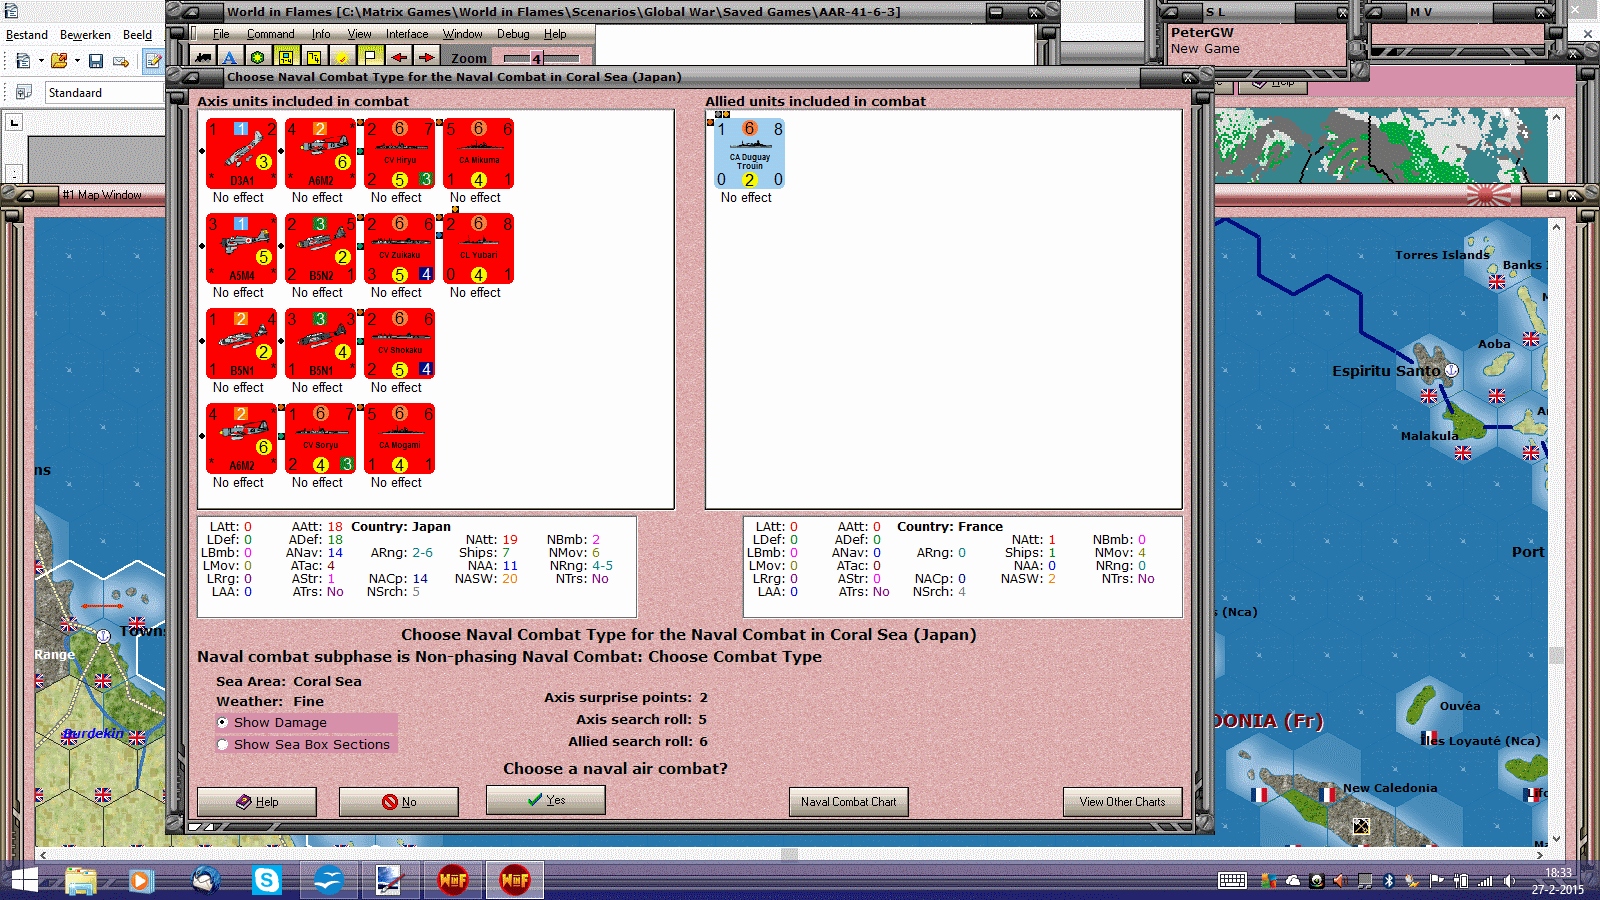Expand the dropdown arrow beside the open-folder icon
Viewport: 1600px width, 900px height.
tap(77, 61)
